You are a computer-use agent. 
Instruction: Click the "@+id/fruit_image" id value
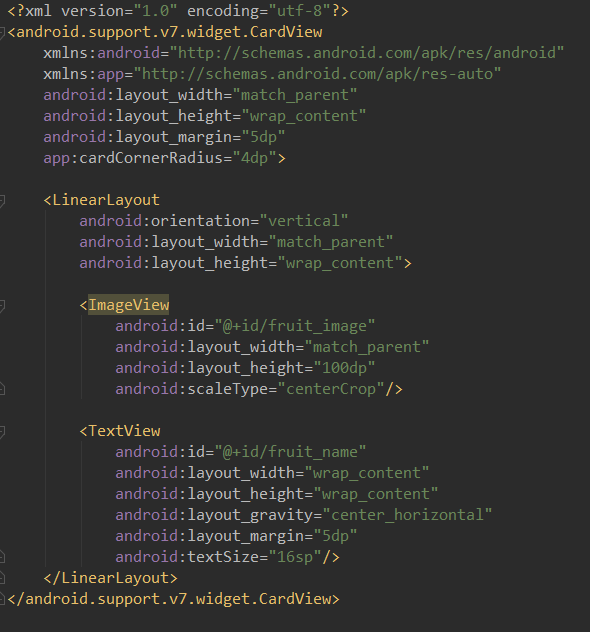(295, 326)
